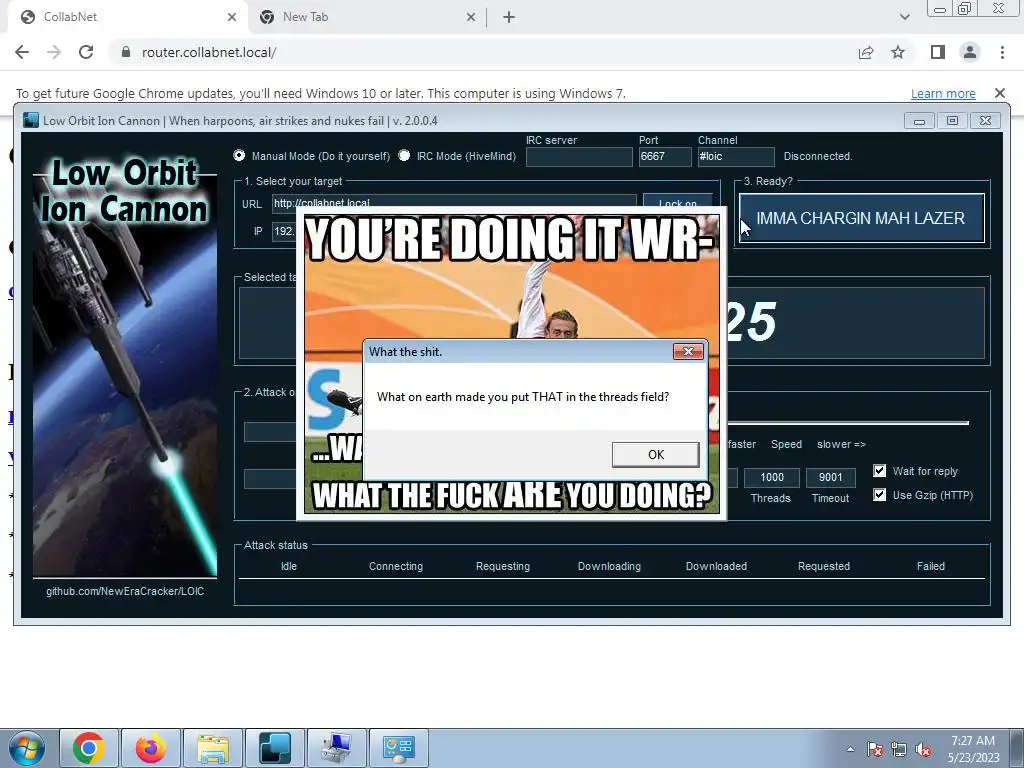Click the Timeout field showing 9001
Screen dimensions: 1024x768
pos(831,477)
